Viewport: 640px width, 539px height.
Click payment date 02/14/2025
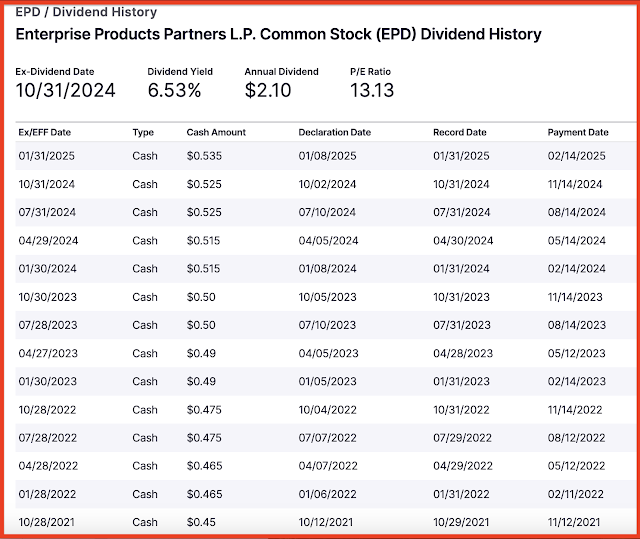pyautogui.click(x=576, y=156)
